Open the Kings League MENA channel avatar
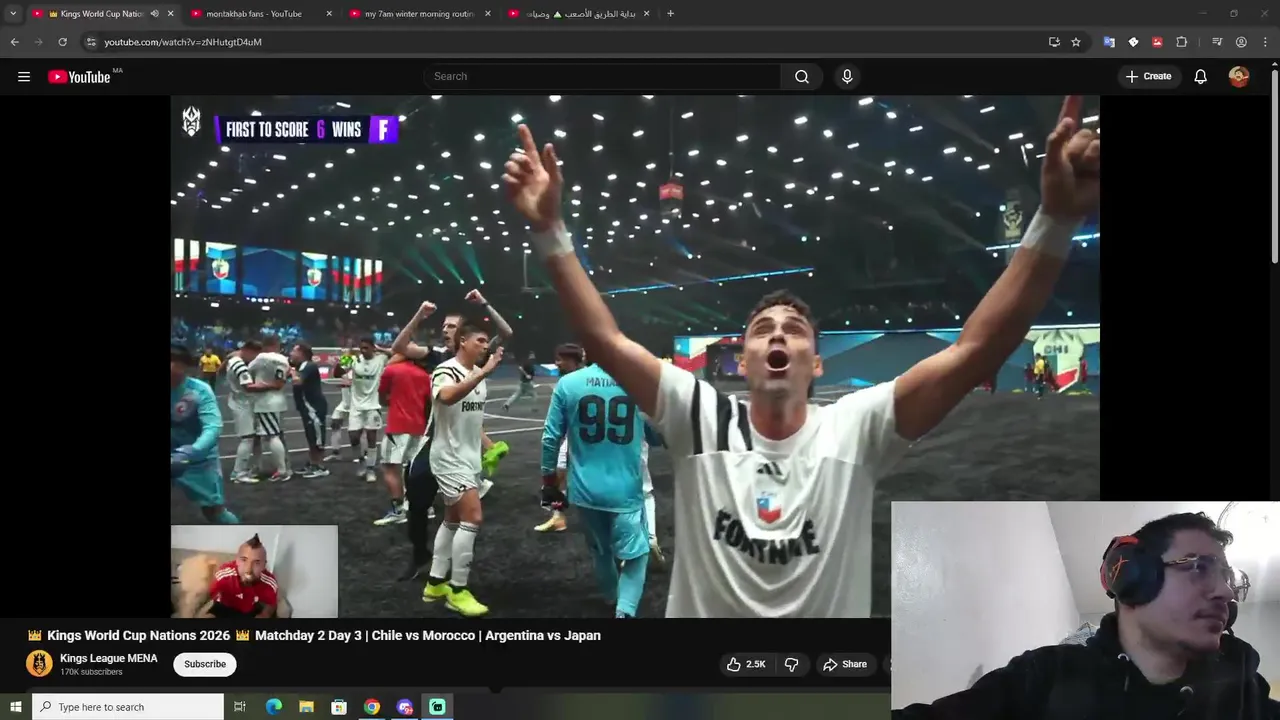 (39, 664)
